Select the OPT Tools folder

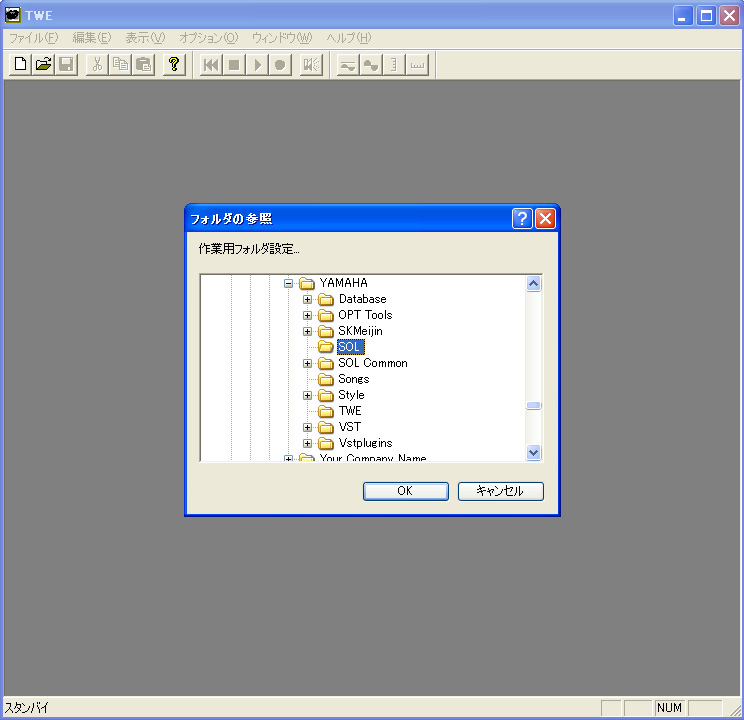coord(365,315)
